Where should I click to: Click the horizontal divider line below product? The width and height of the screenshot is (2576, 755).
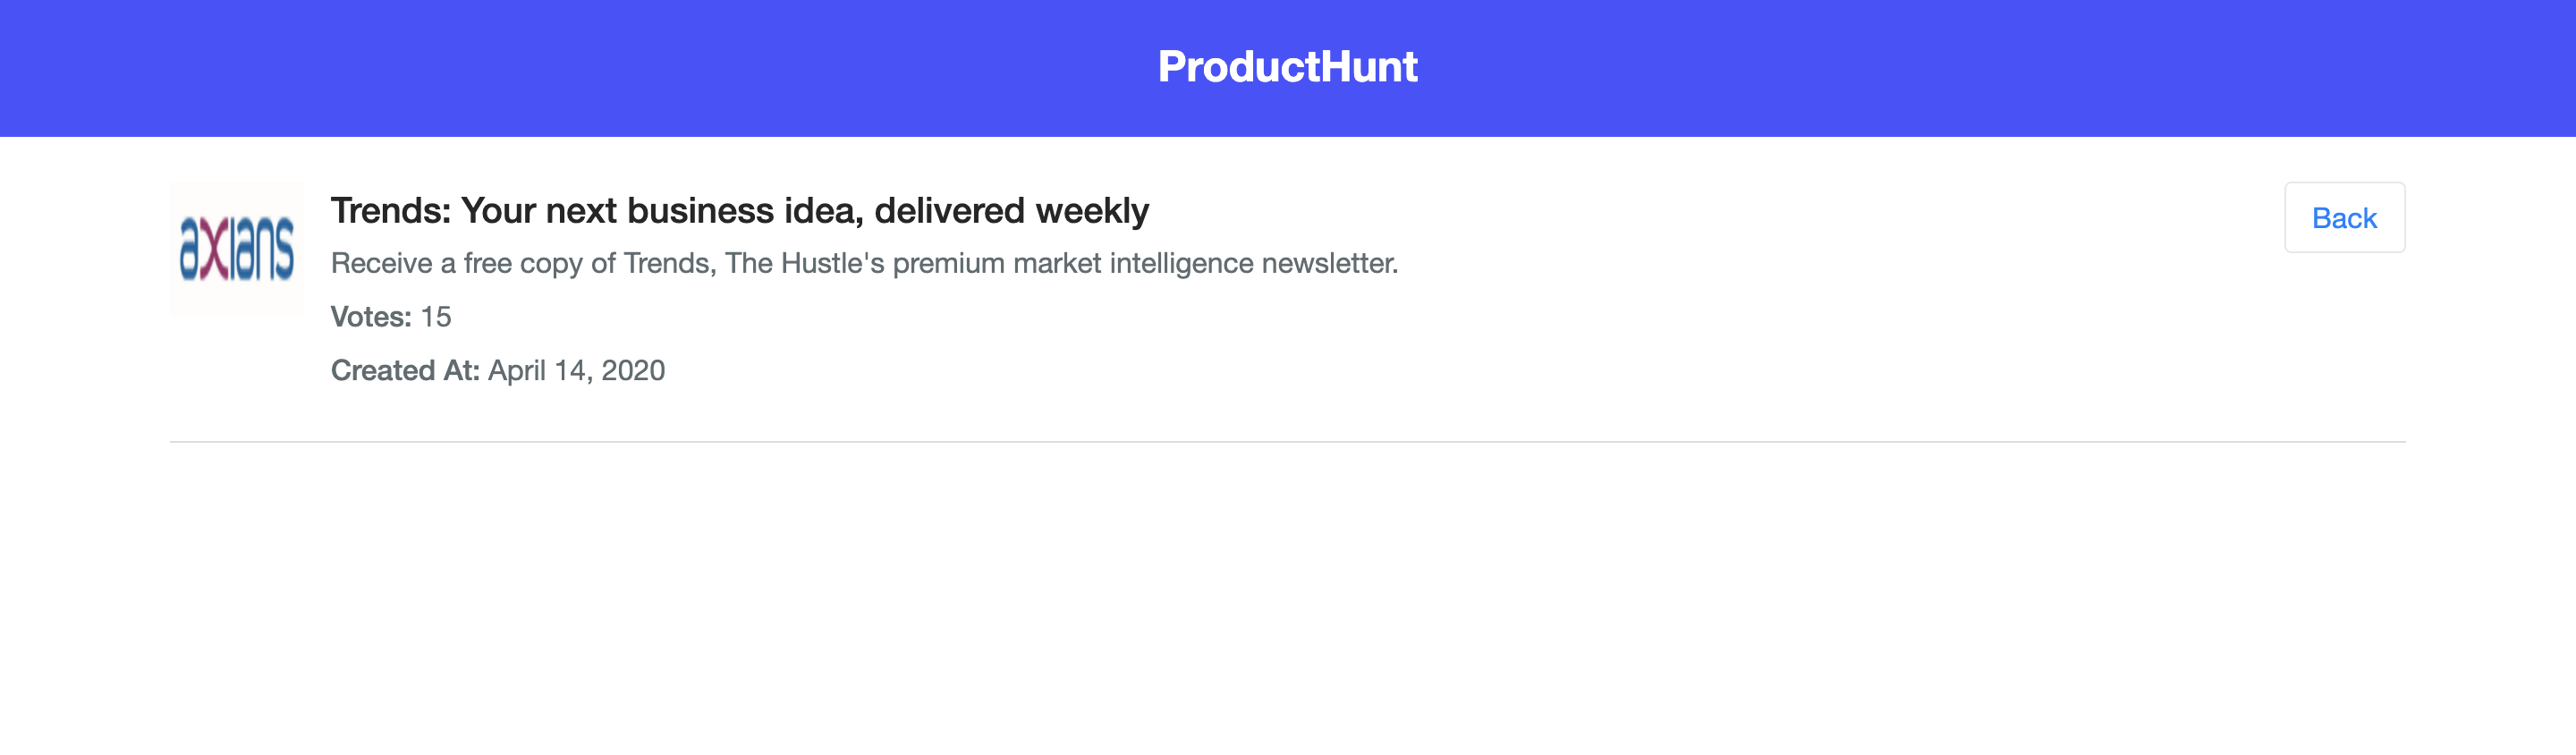click(1287, 441)
